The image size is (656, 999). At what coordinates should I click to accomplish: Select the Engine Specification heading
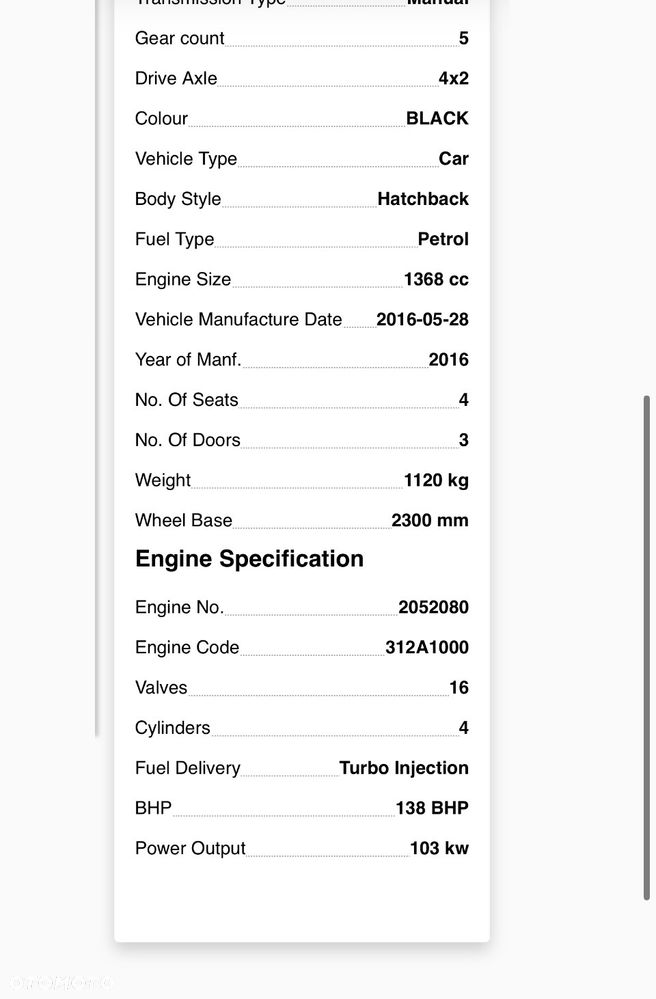click(249, 559)
